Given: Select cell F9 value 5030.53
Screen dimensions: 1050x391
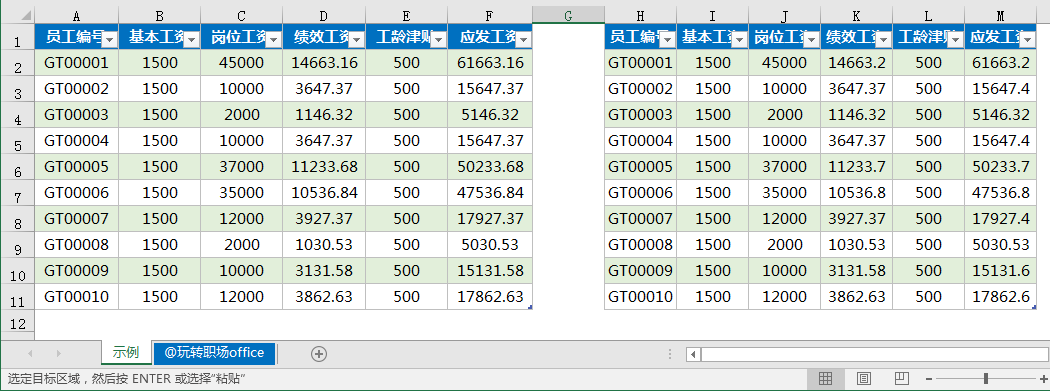Looking at the screenshot, I should tap(490, 245).
